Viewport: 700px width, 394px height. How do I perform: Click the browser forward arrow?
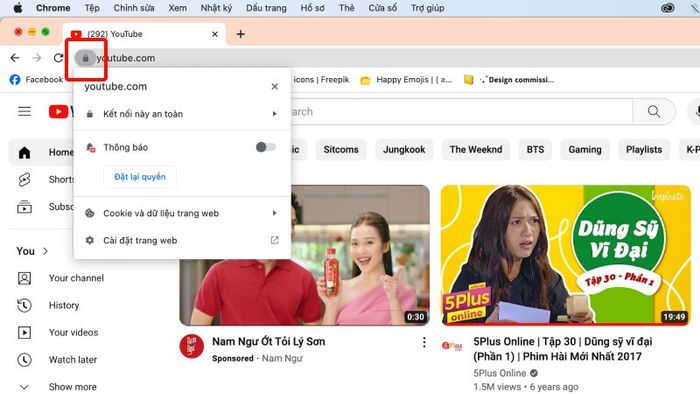[37, 58]
